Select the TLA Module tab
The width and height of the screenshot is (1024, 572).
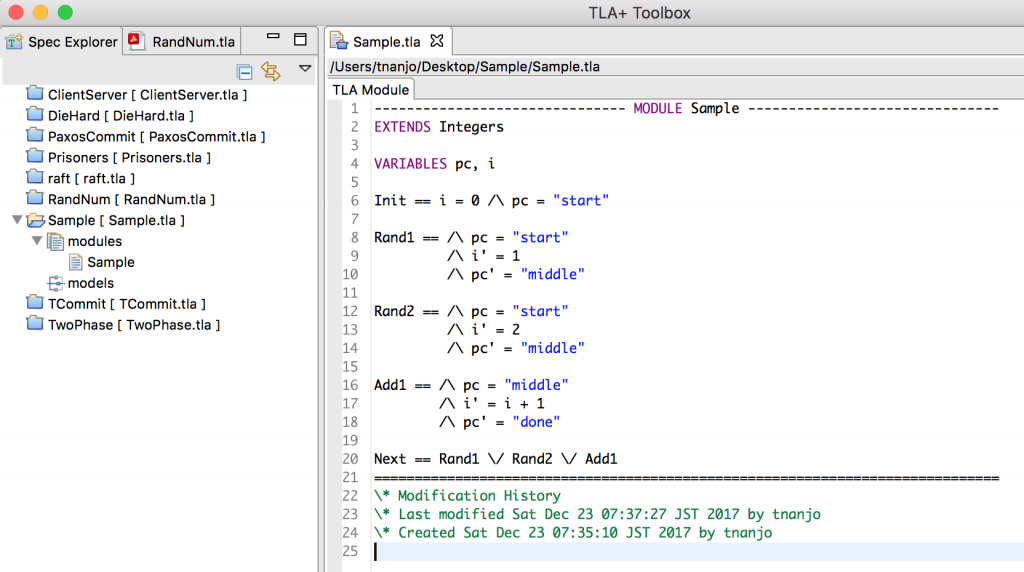point(370,90)
